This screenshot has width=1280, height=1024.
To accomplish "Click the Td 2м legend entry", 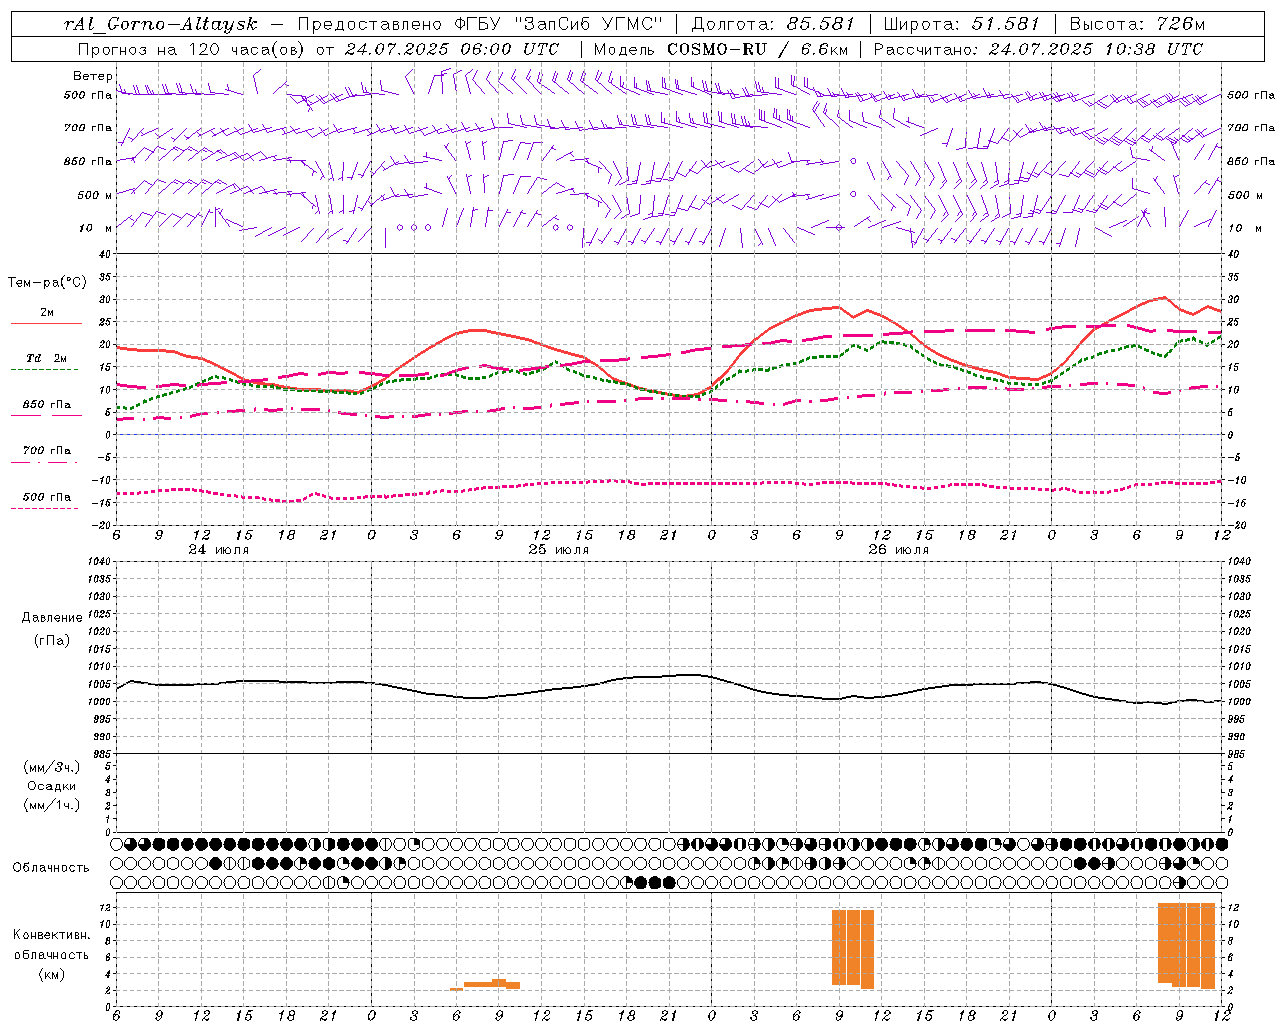I will pos(46,358).
